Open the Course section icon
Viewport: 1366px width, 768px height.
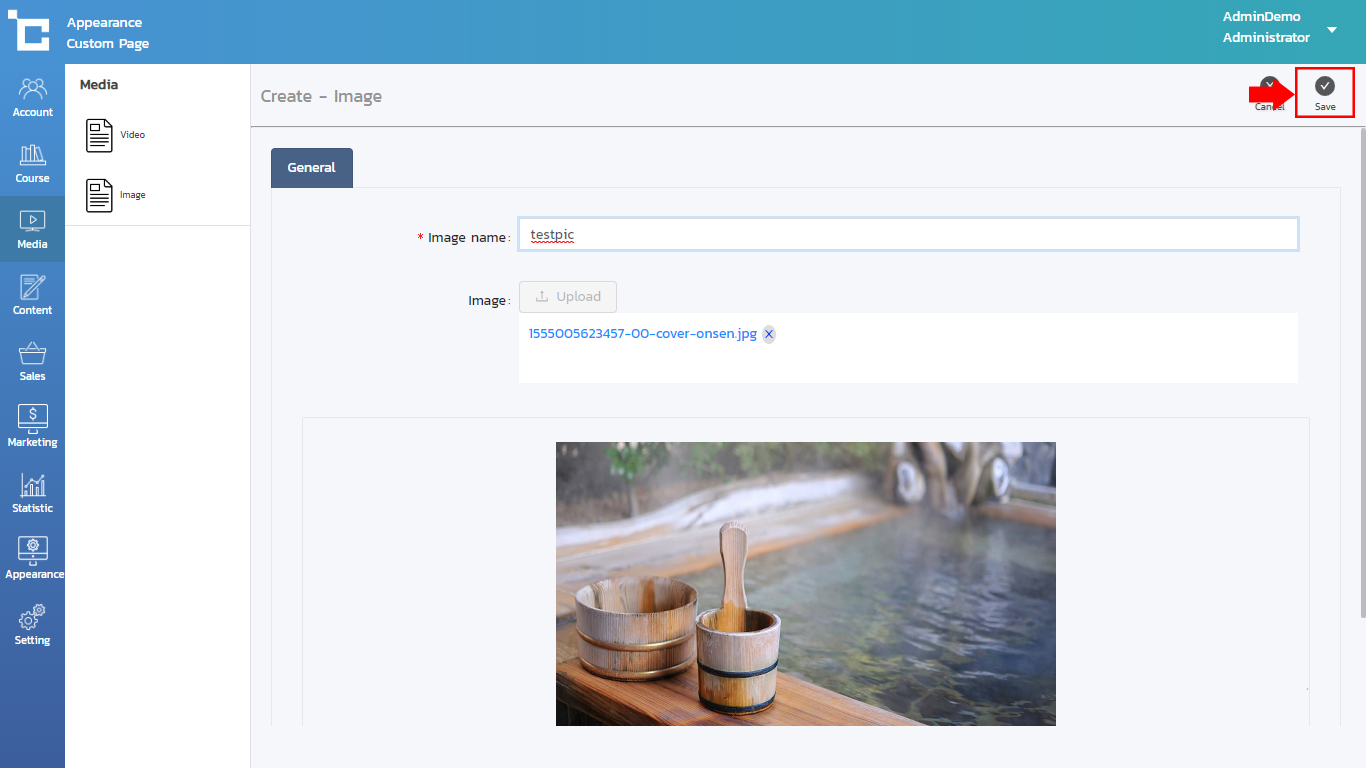pos(32,163)
